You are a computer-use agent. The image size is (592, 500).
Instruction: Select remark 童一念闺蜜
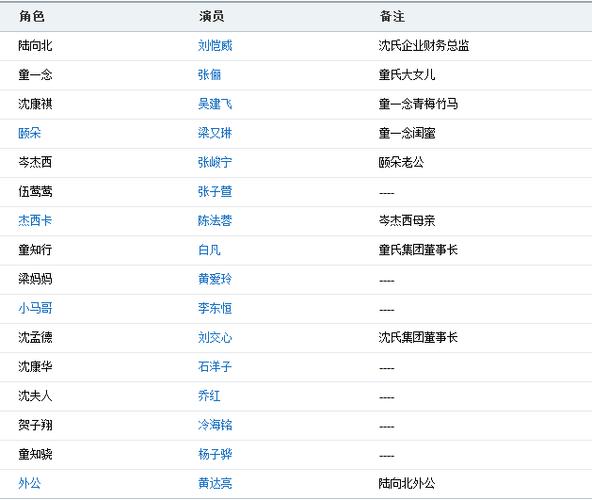click(407, 133)
